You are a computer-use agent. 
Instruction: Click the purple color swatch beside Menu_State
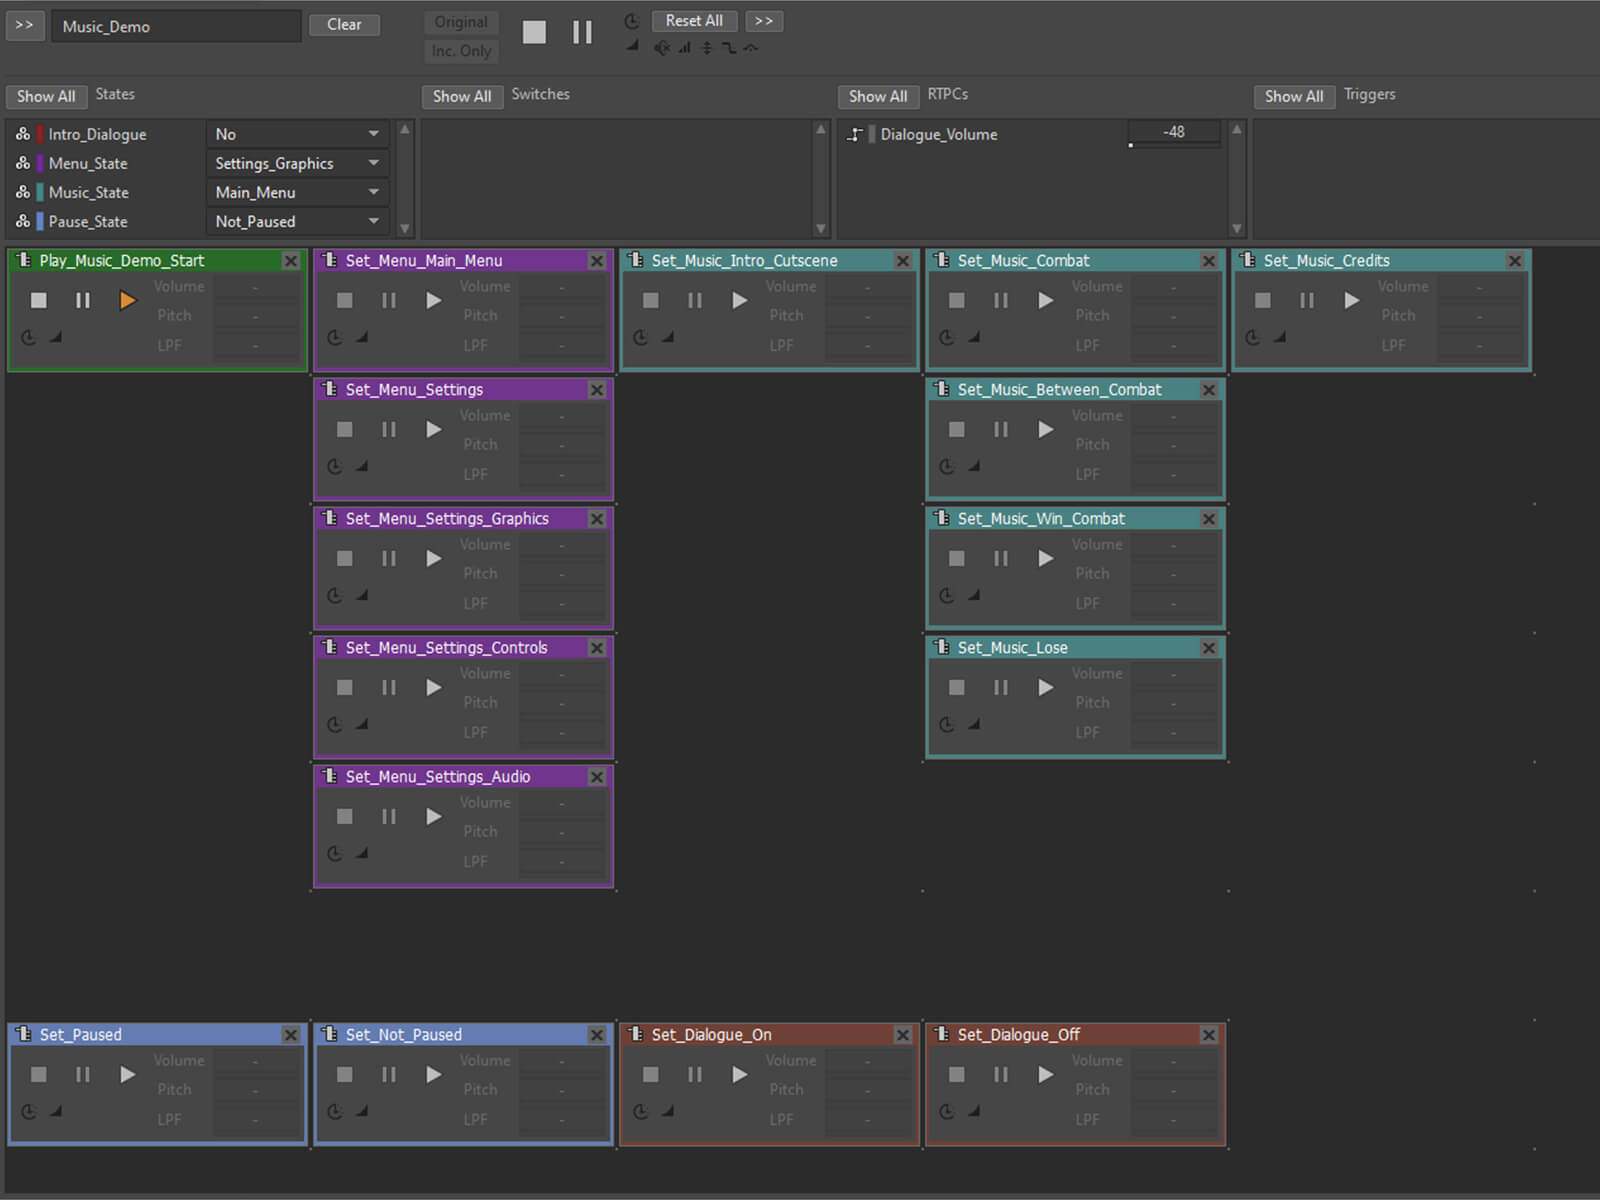[40, 163]
